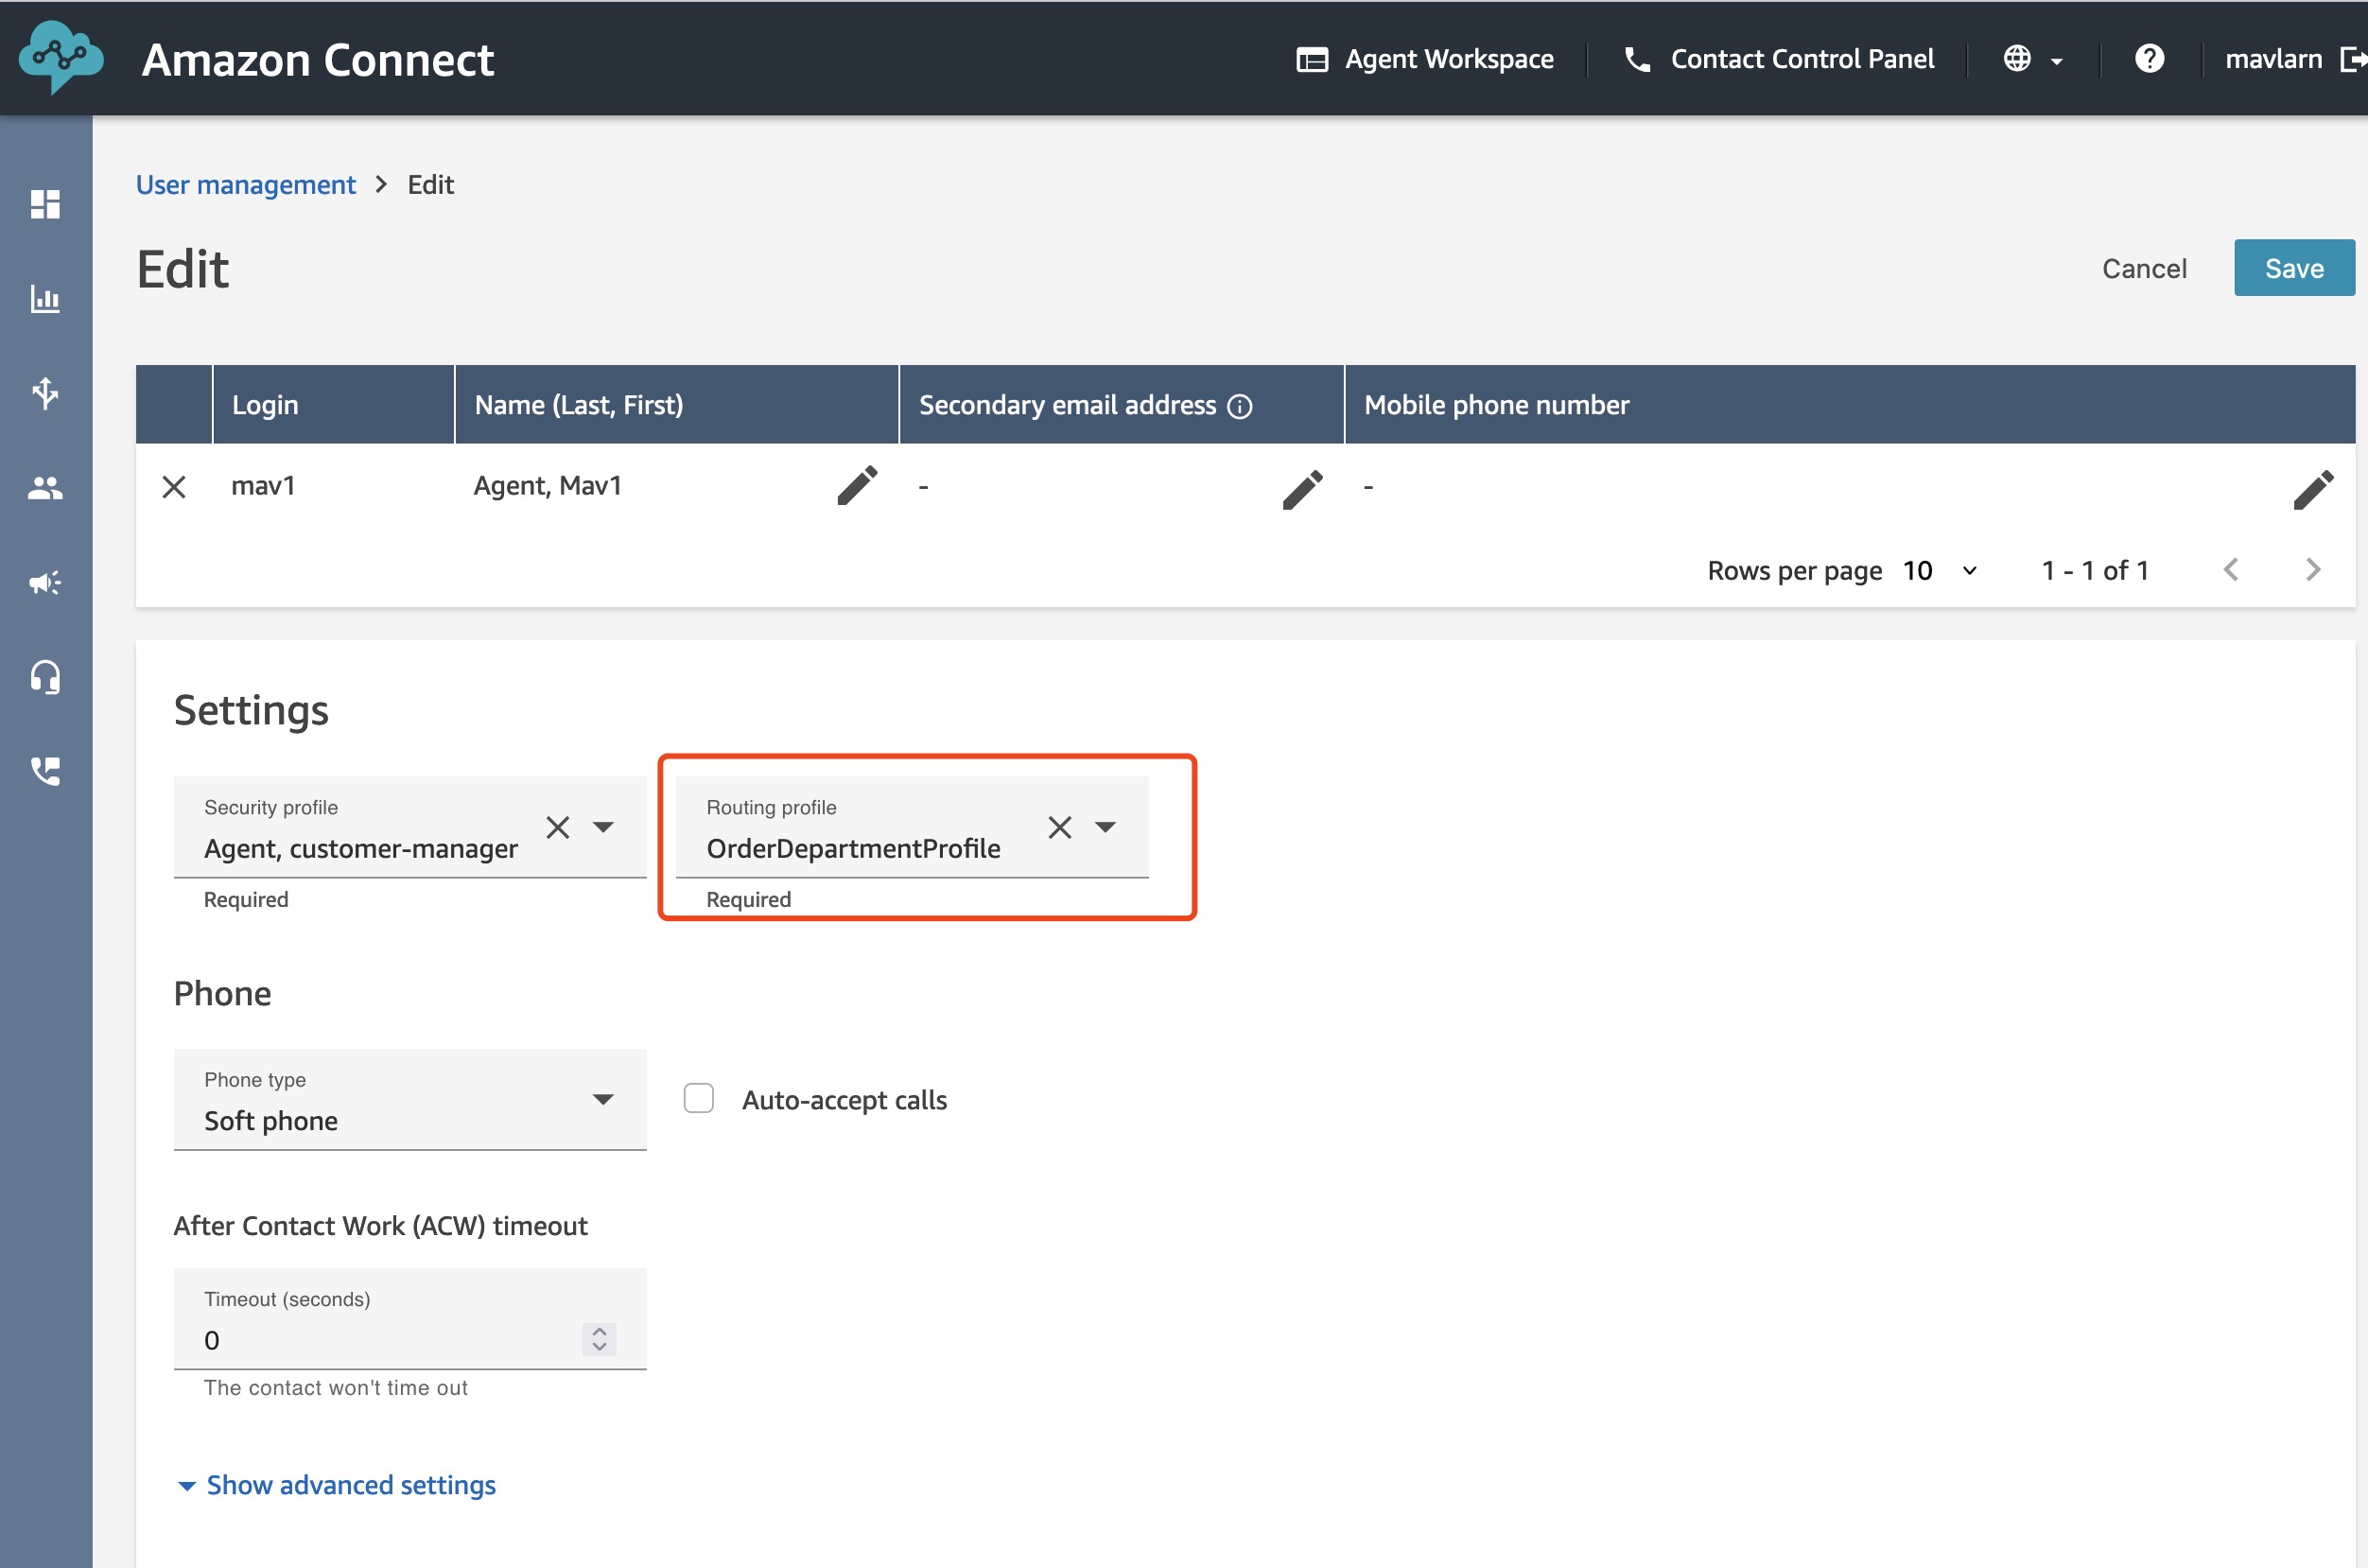Click the Agent, customer-manager value
Screen dimensions: 2368x1568
click(x=361, y=848)
